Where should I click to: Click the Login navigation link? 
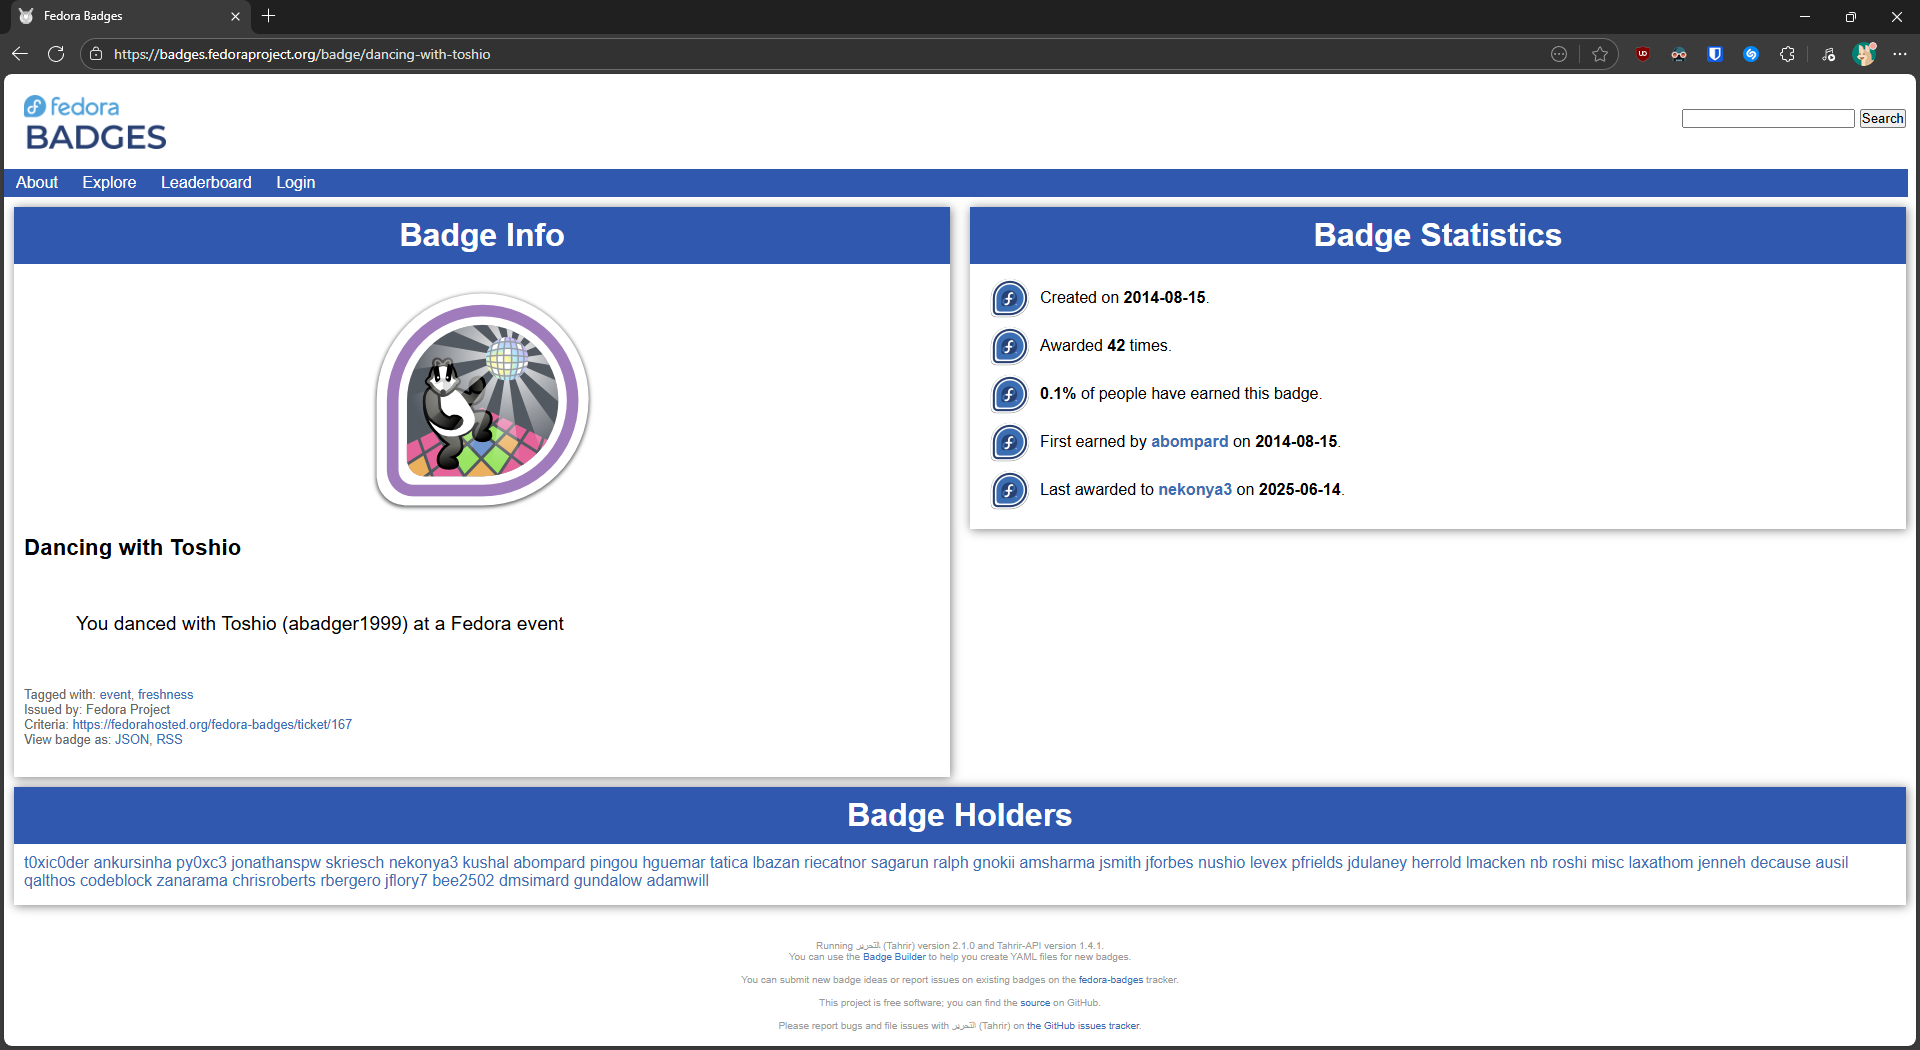point(295,182)
